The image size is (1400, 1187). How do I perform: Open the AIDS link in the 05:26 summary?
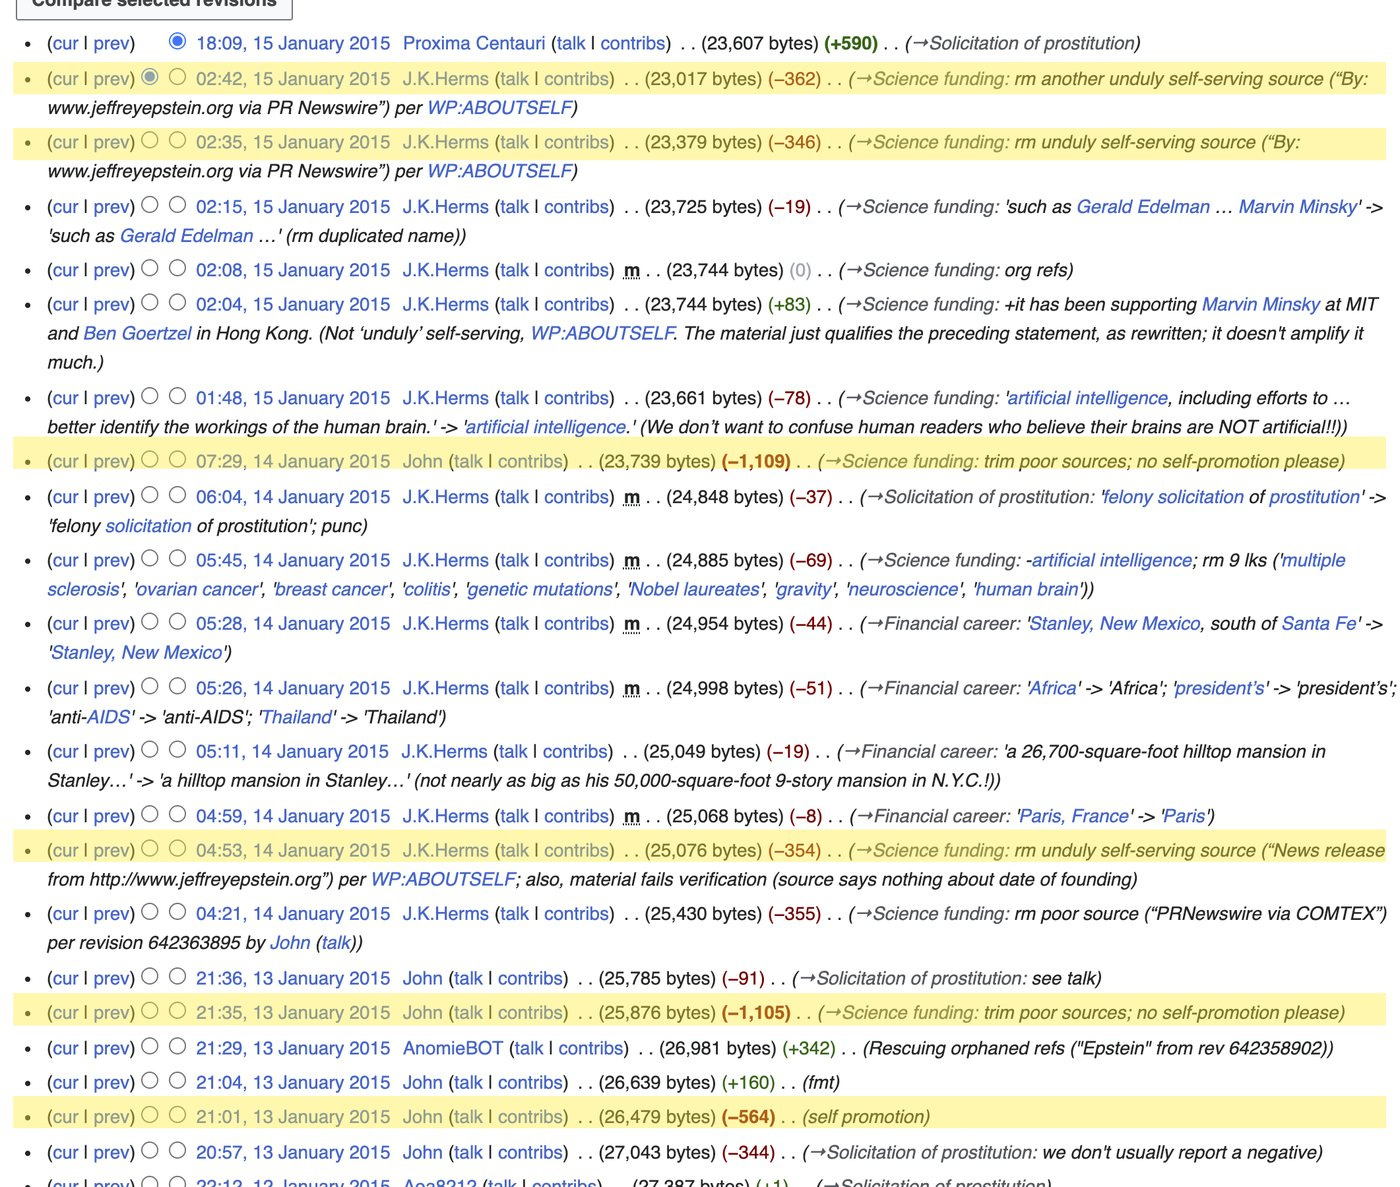(109, 717)
